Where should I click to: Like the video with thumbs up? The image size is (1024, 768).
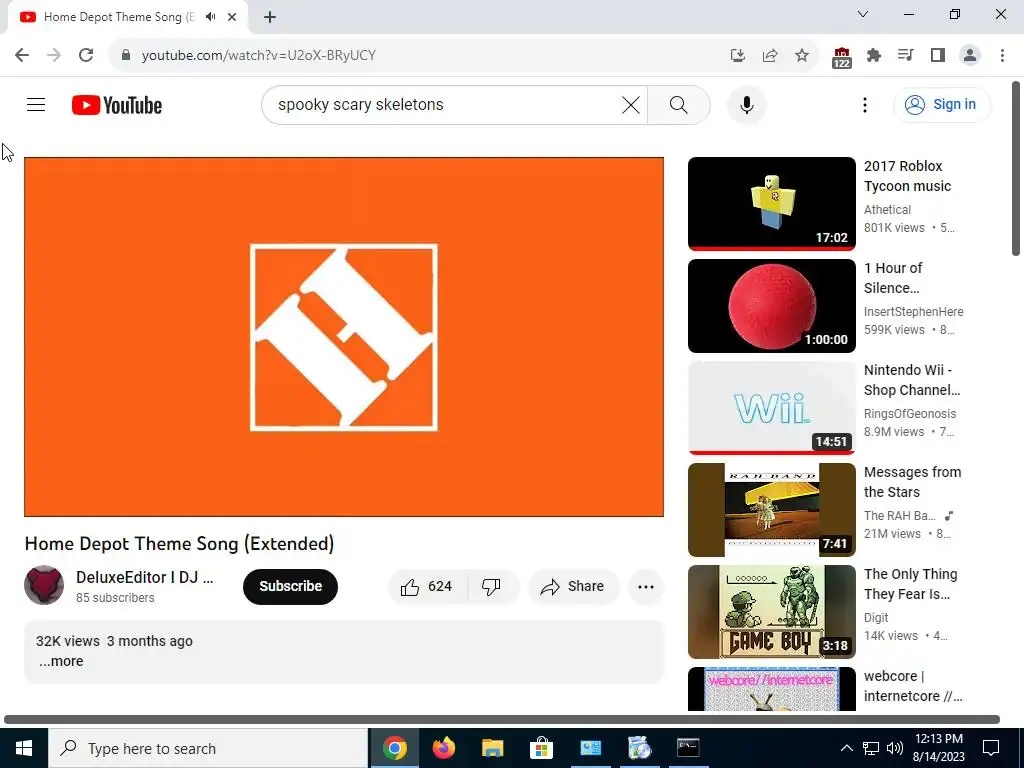pos(427,586)
